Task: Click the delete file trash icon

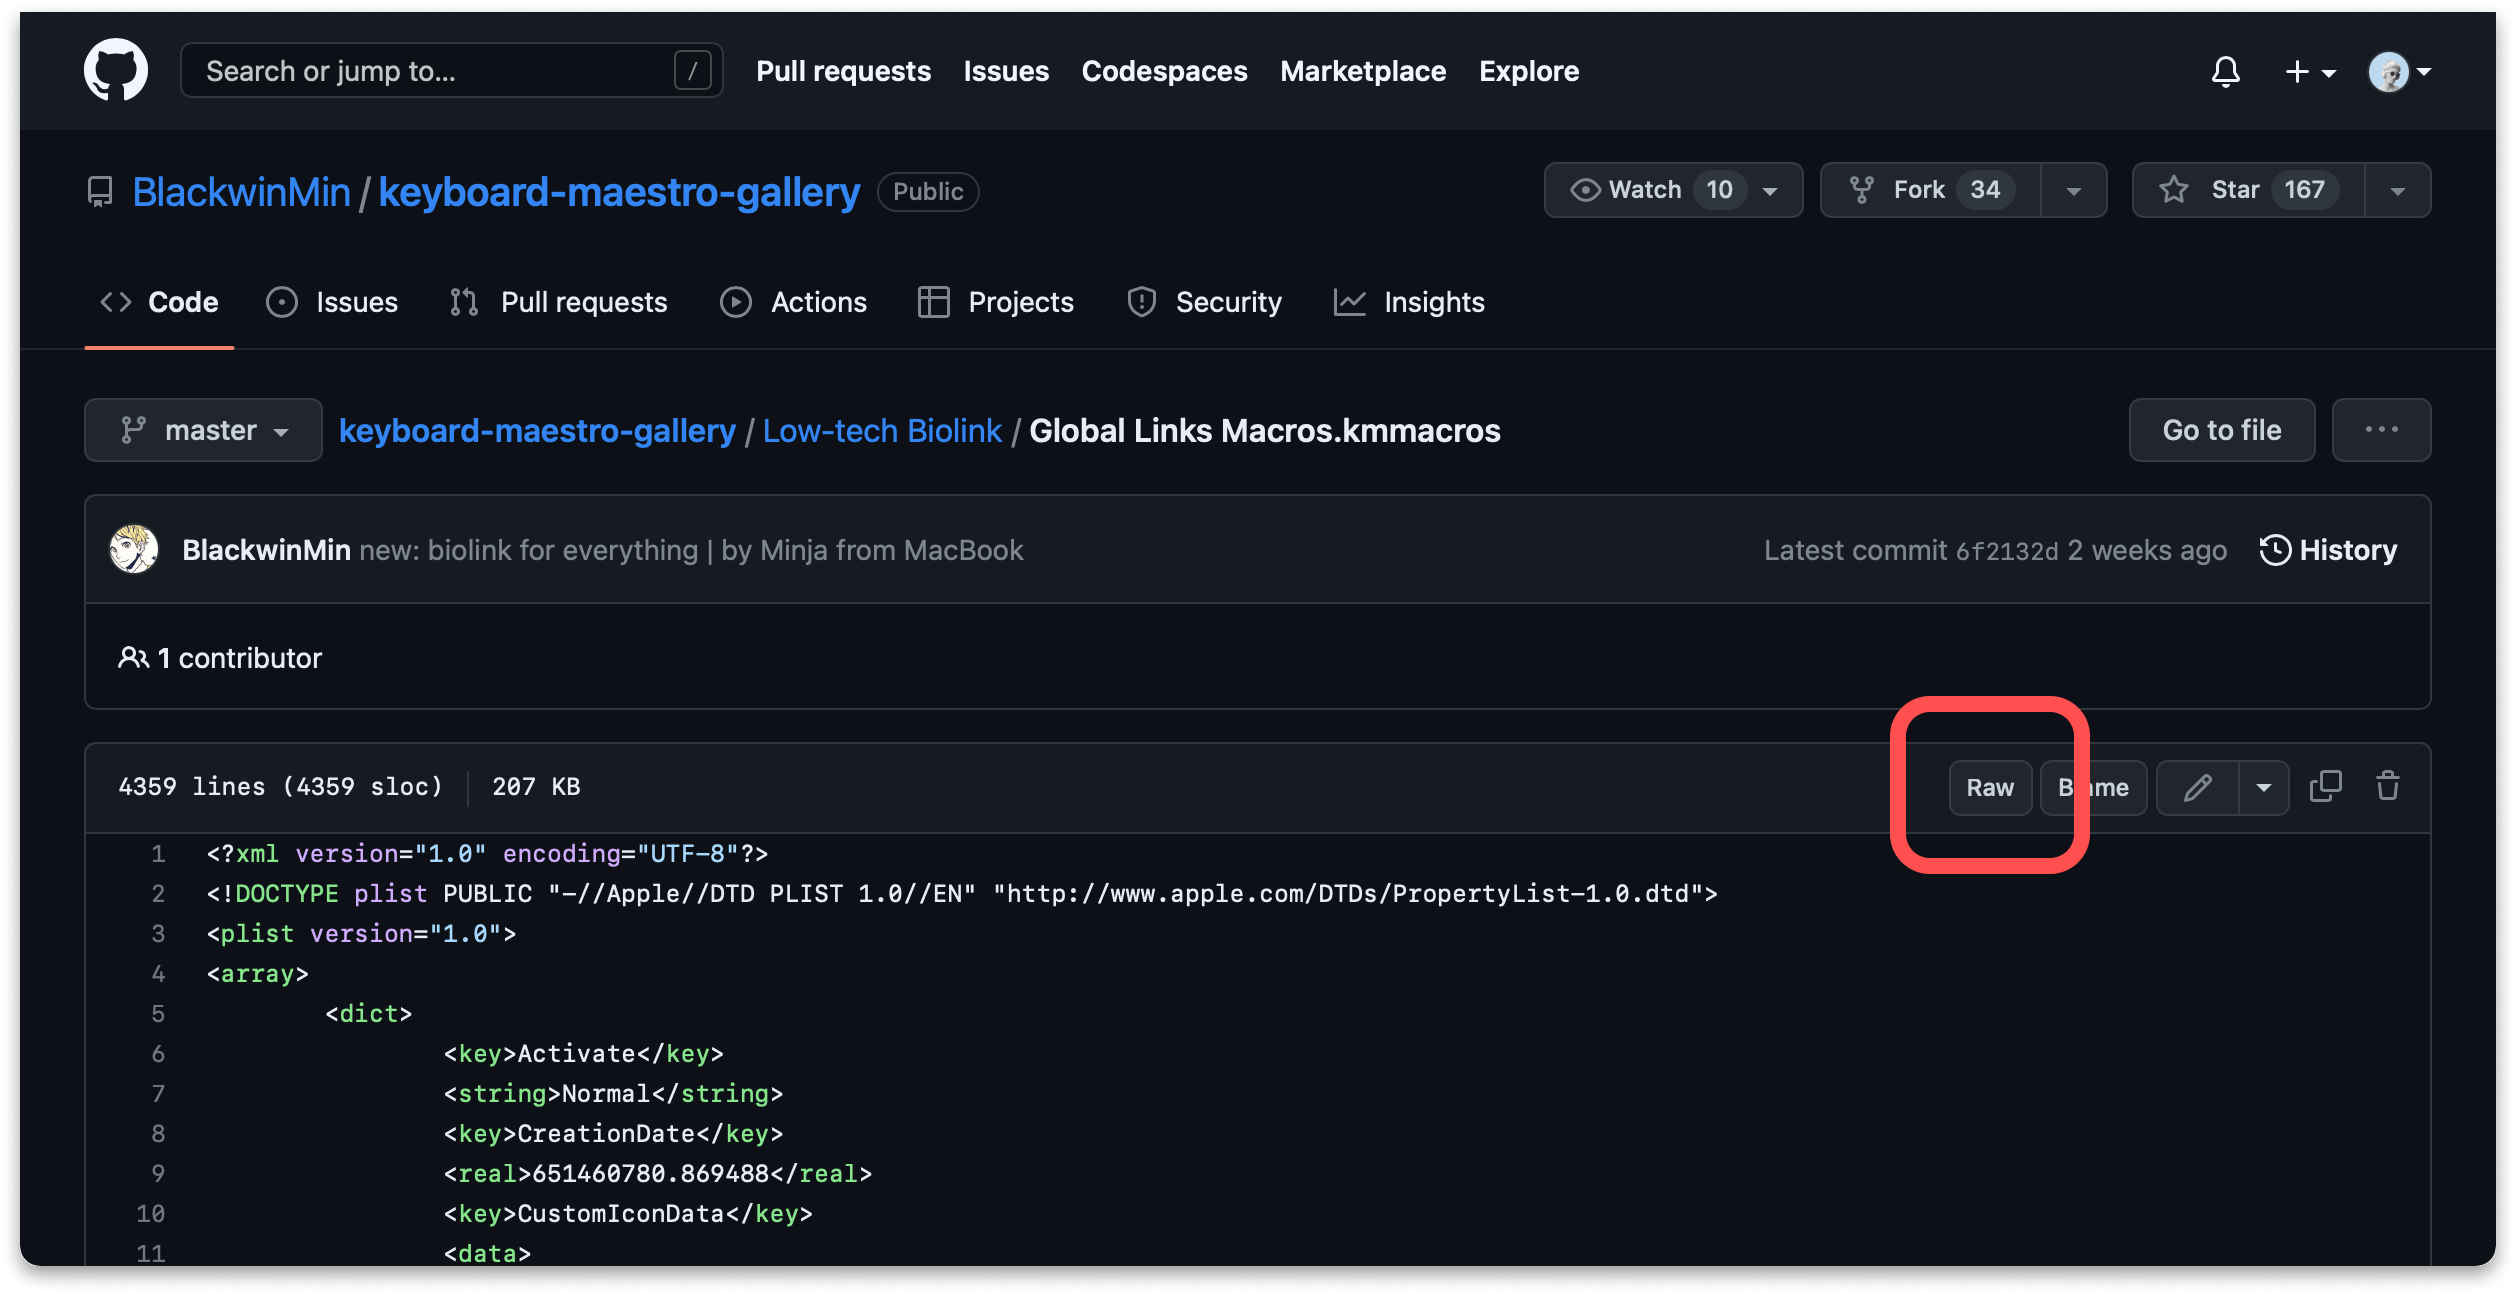Action: click(2387, 787)
